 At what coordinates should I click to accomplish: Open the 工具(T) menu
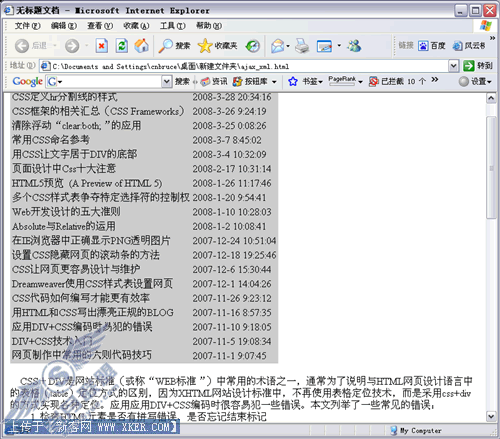pos(173,26)
